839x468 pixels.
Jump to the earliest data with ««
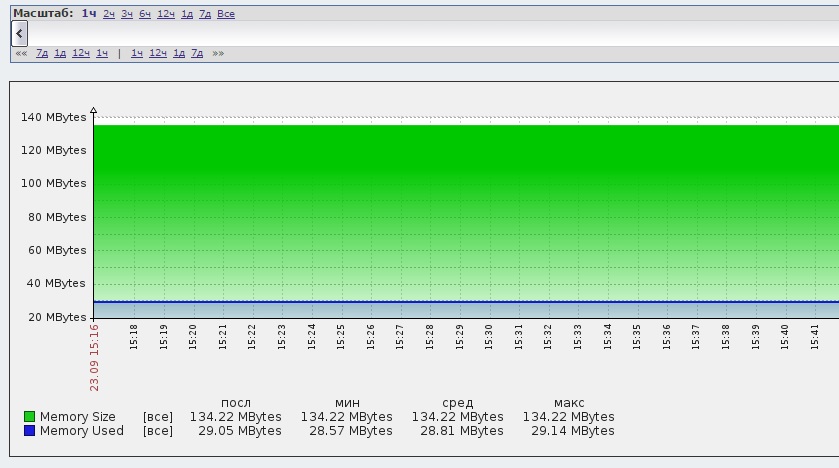21,53
